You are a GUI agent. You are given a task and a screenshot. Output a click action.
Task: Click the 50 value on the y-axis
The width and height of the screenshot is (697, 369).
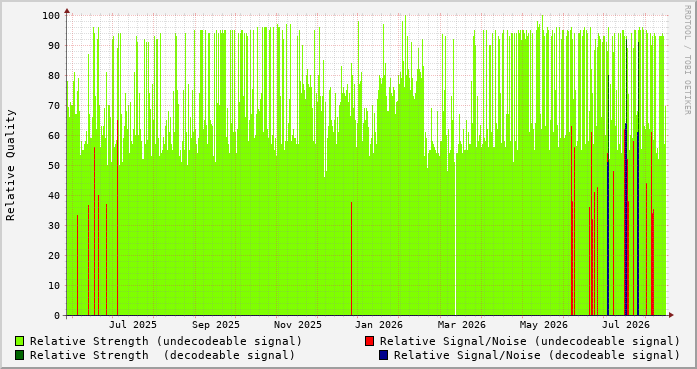pos(54,165)
